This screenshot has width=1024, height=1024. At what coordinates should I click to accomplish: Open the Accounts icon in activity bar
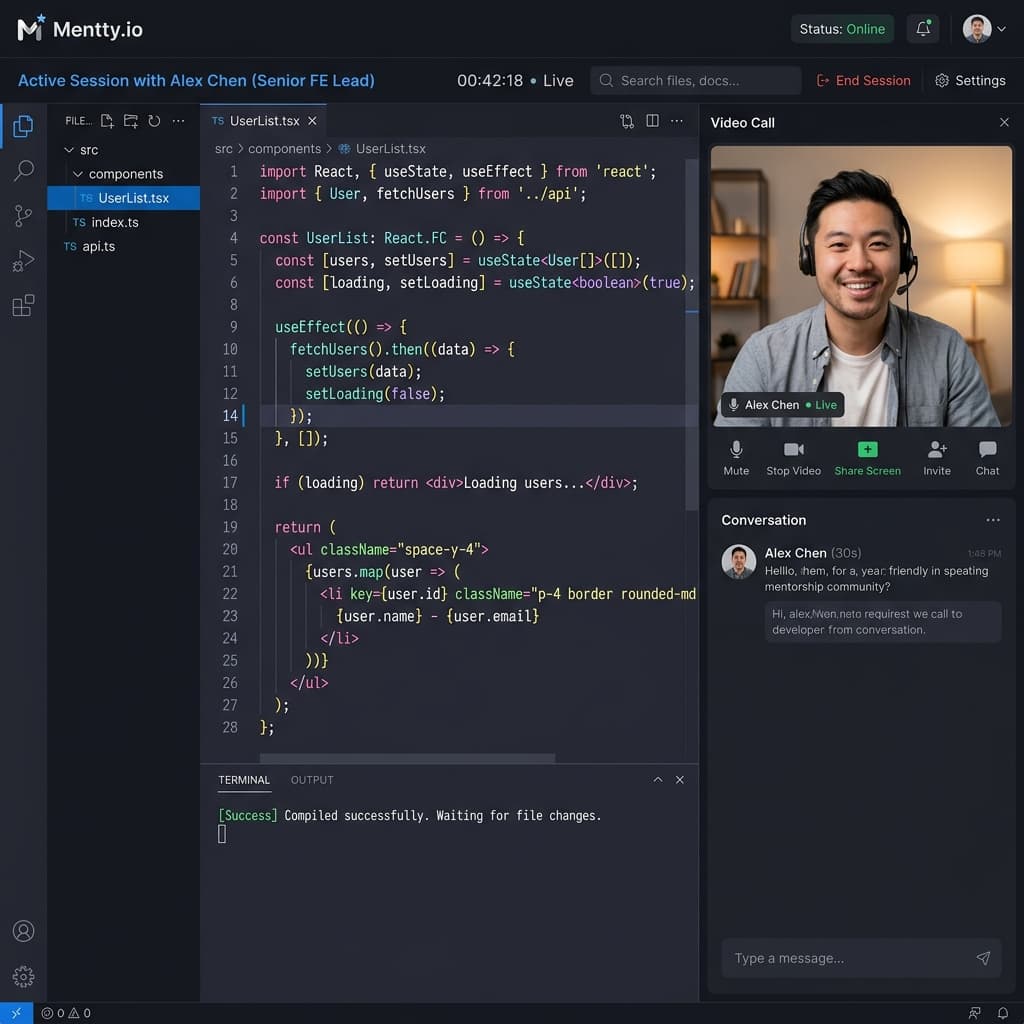24,931
